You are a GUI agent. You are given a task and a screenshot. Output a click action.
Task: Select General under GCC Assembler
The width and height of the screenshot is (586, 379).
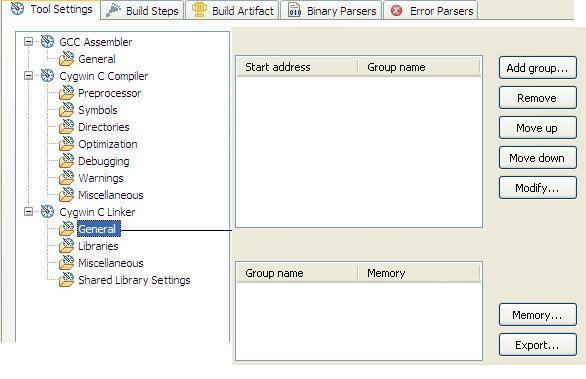(97, 59)
